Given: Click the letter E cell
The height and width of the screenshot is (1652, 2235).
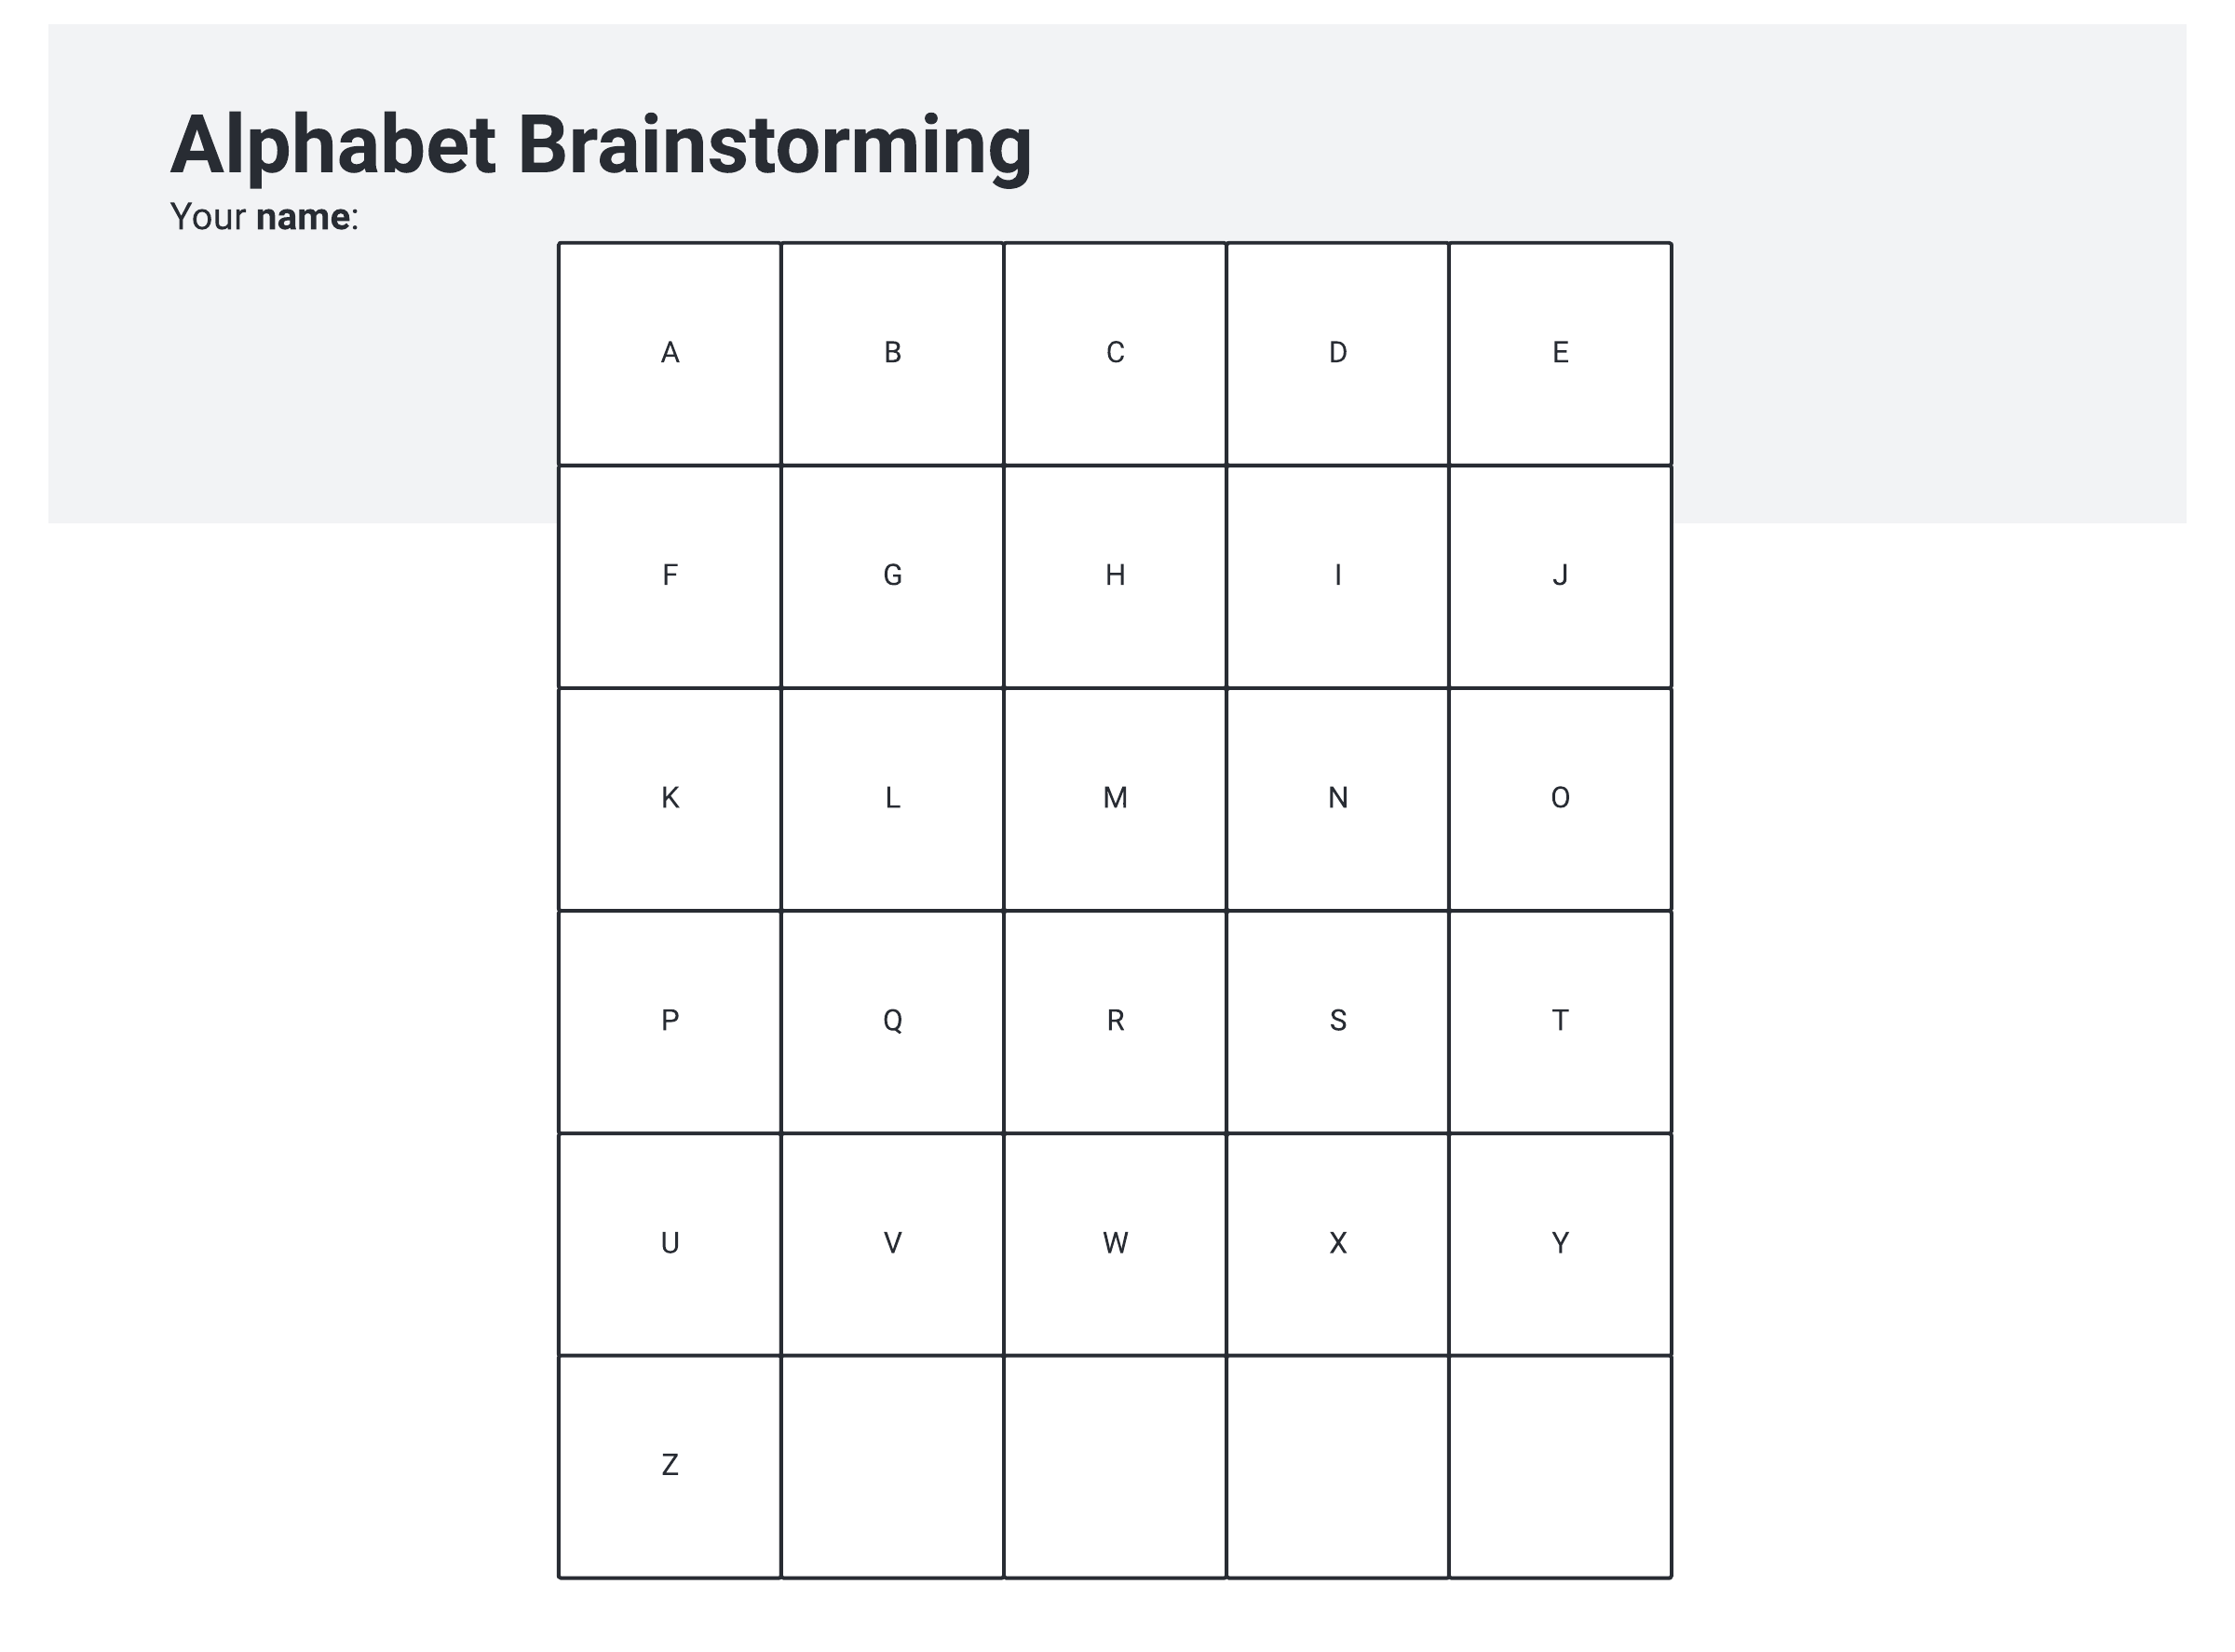Looking at the screenshot, I should [1560, 353].
